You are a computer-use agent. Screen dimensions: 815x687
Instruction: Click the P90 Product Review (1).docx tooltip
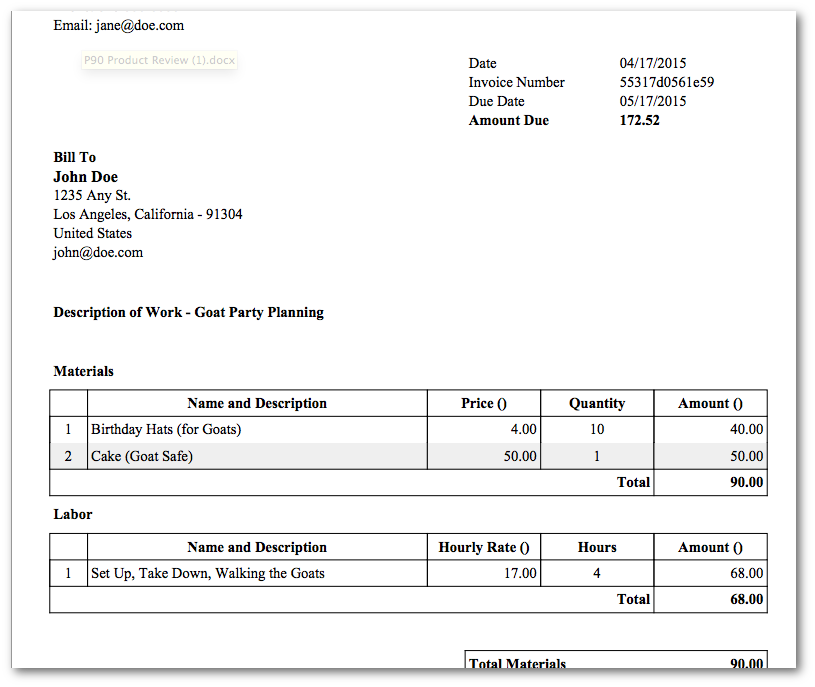tap(160, 60)
